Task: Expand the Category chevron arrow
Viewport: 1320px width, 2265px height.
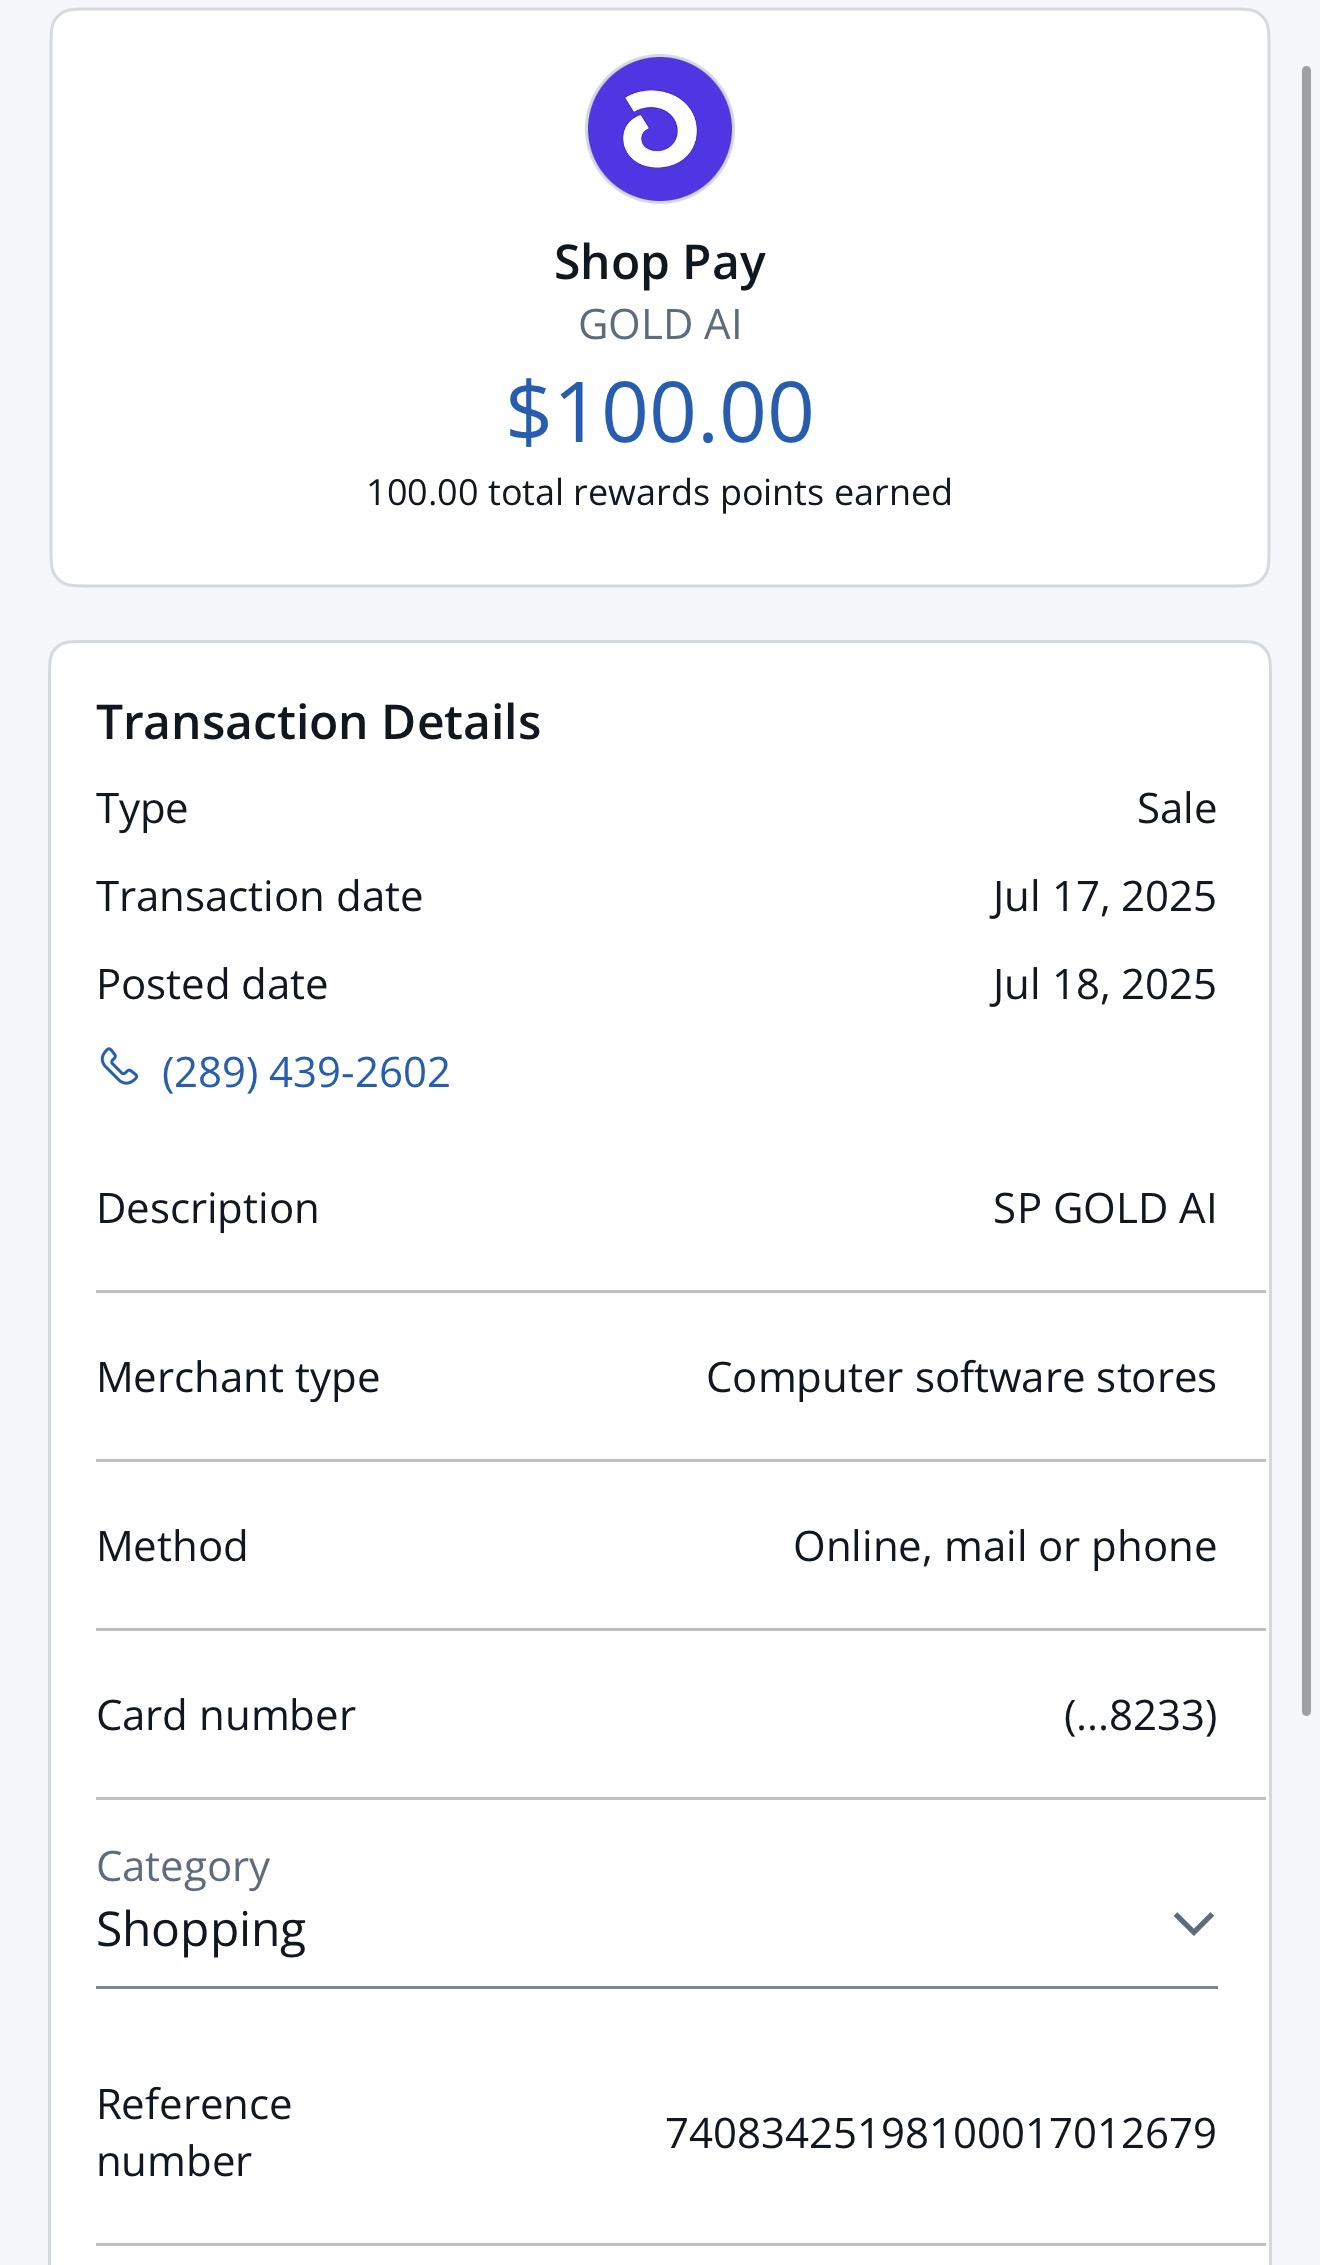Action: 1192,1923
